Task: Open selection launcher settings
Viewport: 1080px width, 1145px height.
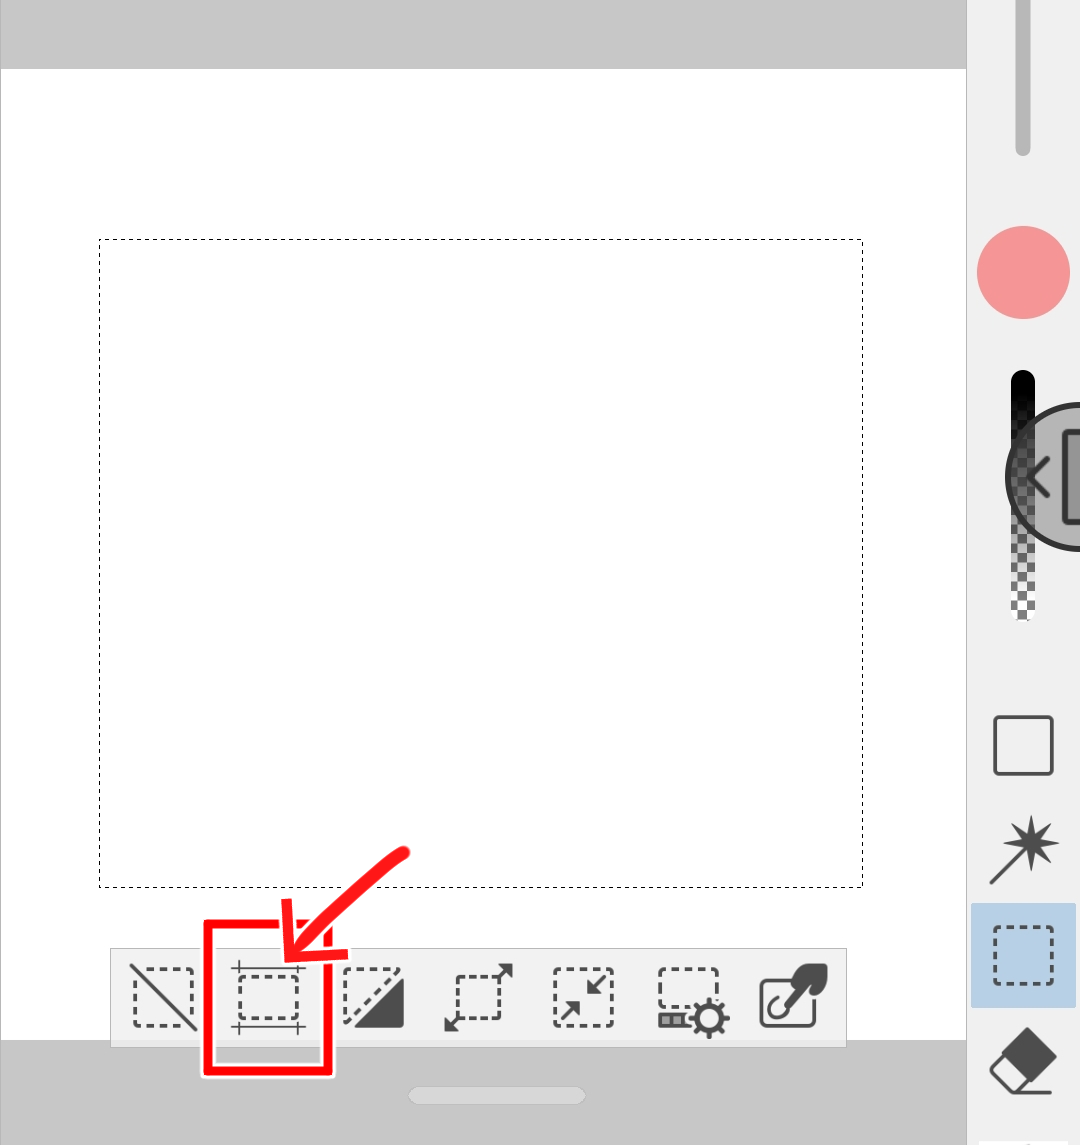Action: click(692, 1001)
